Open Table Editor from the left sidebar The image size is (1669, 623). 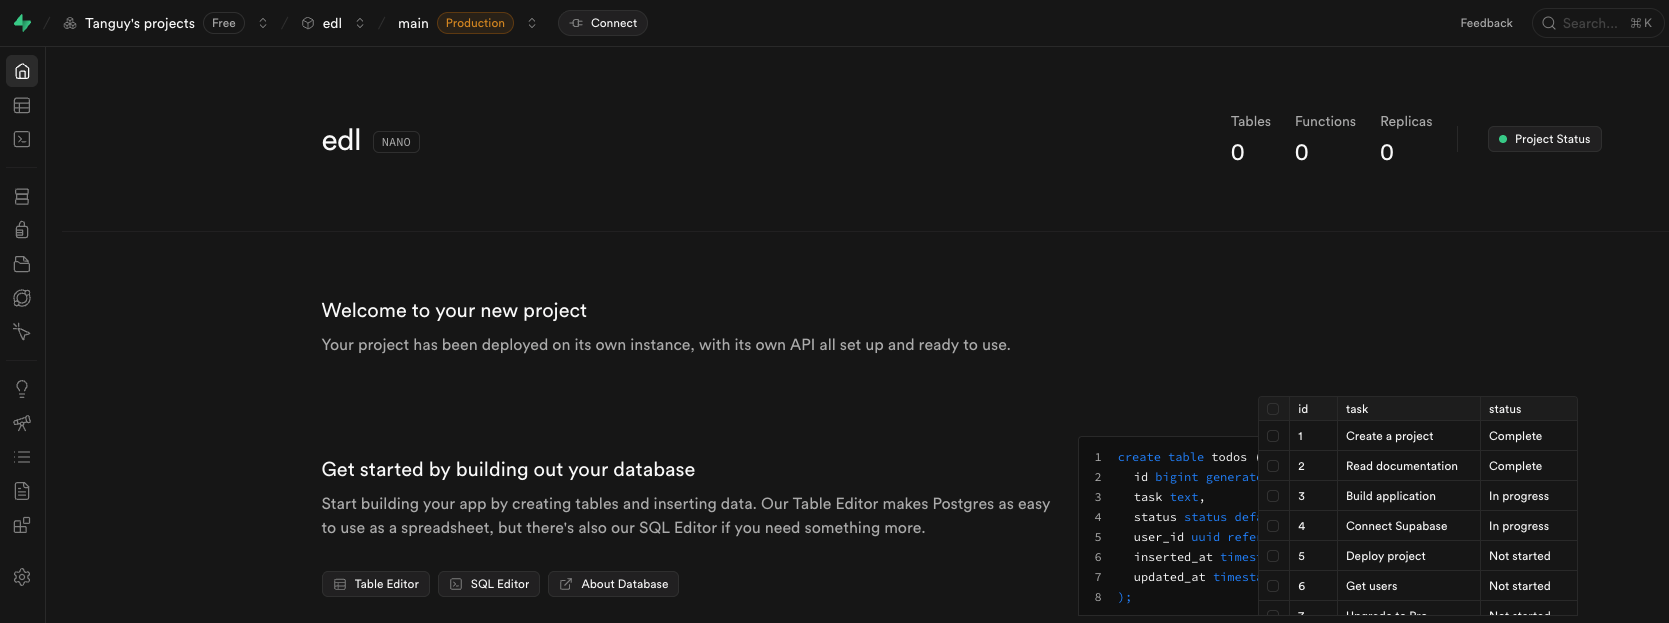point(22,105)
